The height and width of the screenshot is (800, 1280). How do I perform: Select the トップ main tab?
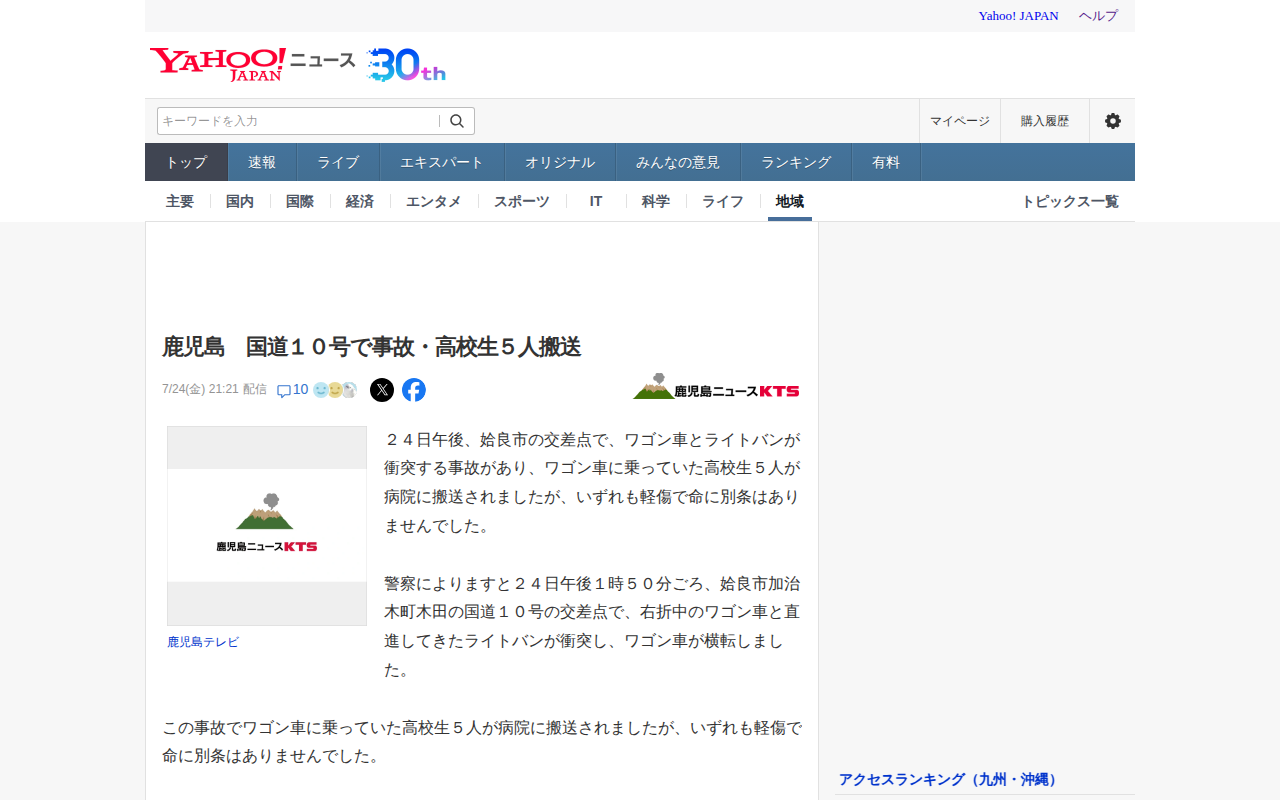pos(186,162)
